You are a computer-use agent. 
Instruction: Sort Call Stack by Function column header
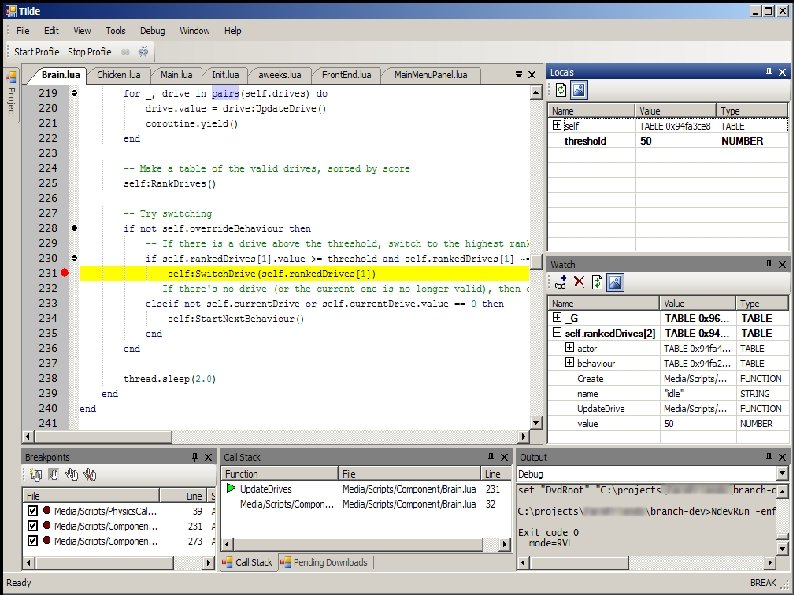click(x=280, y=473)
